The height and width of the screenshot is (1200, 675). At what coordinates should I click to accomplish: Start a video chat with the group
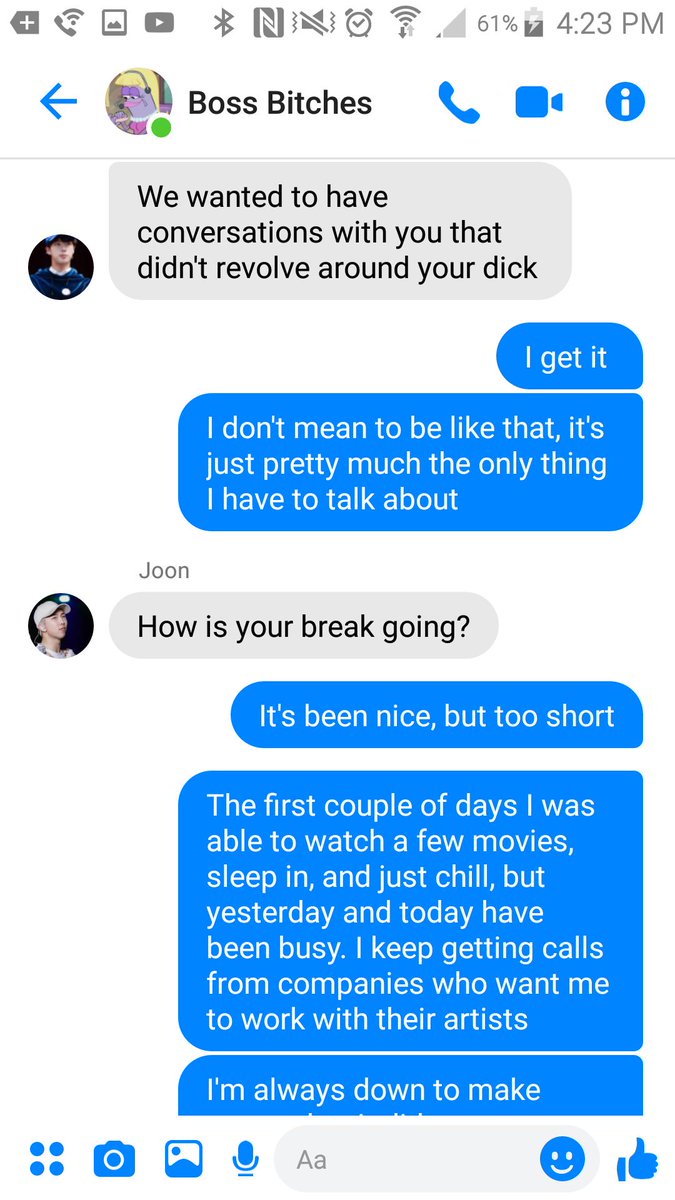coord(539,102)
